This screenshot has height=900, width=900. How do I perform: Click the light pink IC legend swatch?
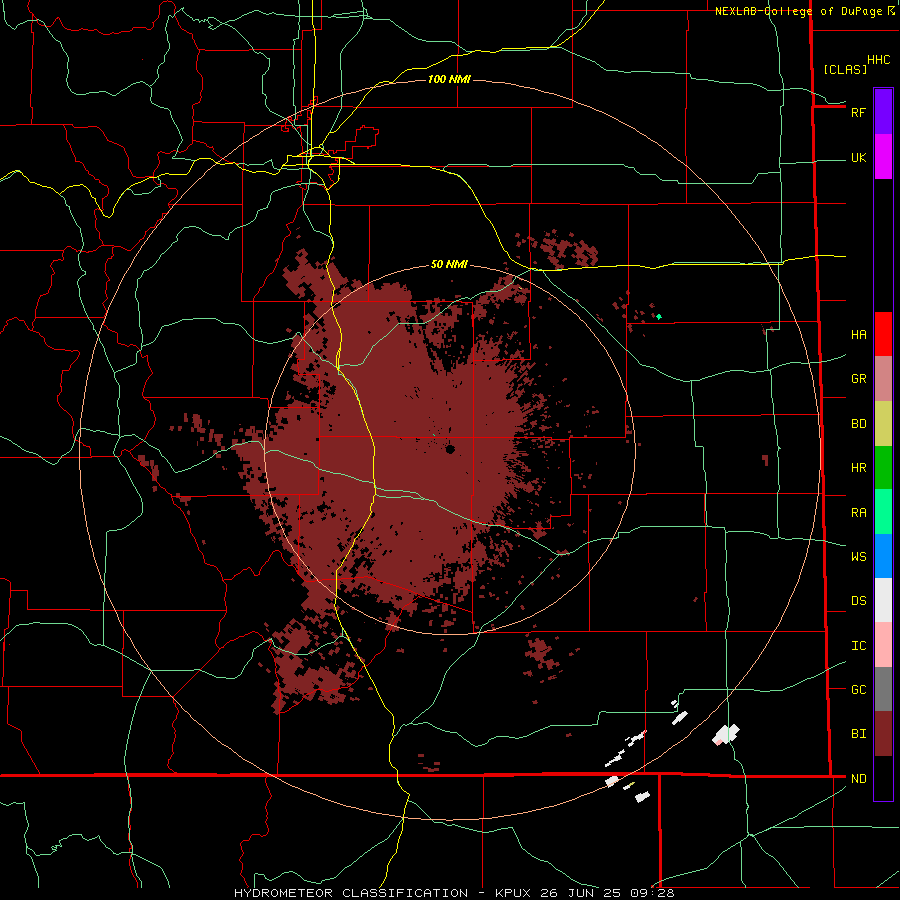point(883,645)
